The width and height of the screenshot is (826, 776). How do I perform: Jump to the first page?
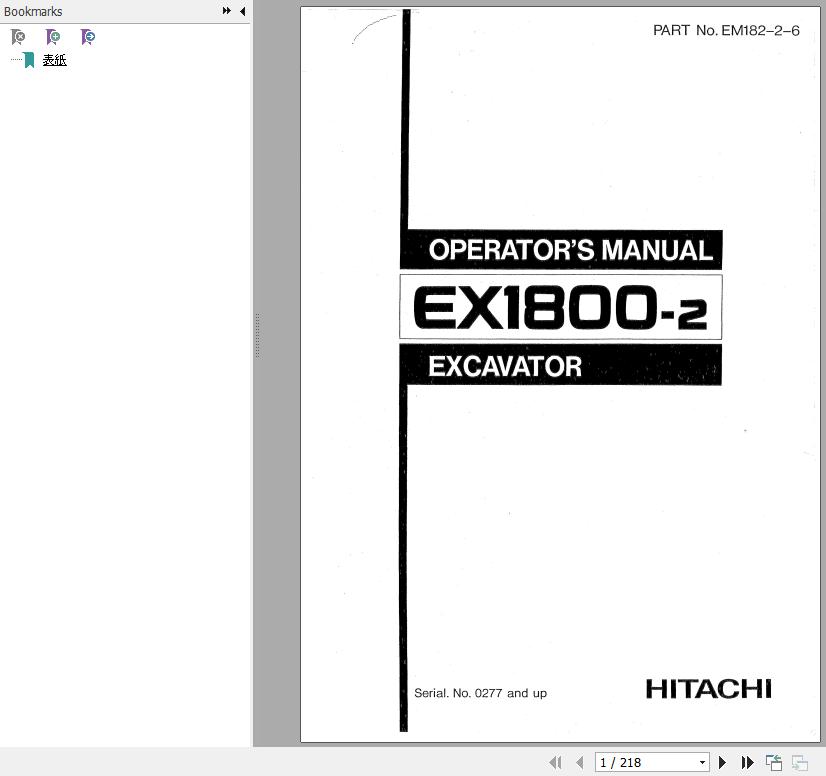[x=555, y=763]
